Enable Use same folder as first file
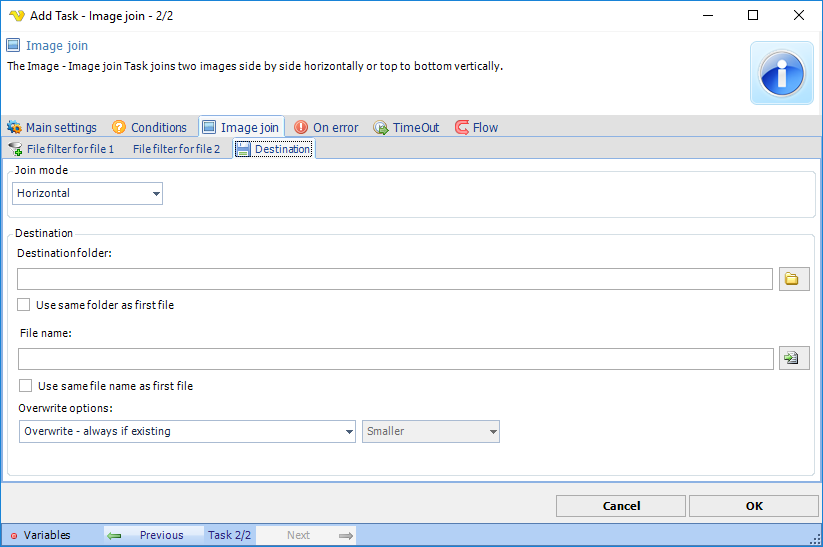Viewport: 823px width, 547px height. tap(24, 305)
